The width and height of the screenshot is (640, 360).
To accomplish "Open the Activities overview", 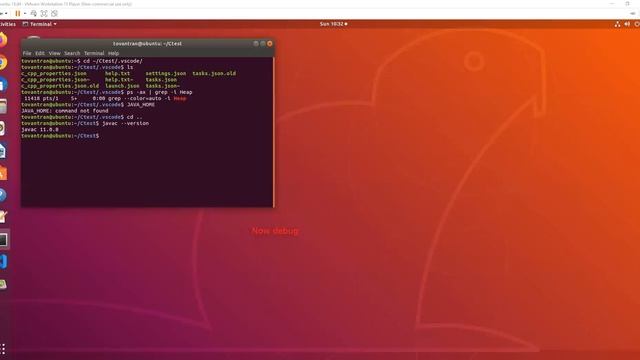I will pos(8,24).
